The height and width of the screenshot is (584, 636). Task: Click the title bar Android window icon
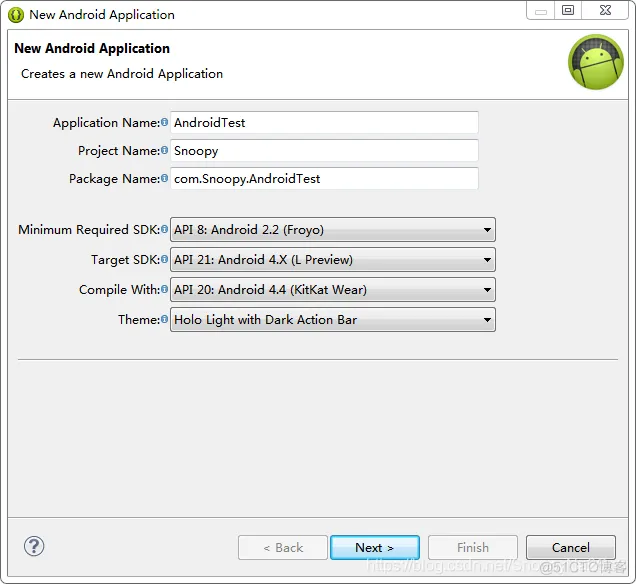[16, 15]
